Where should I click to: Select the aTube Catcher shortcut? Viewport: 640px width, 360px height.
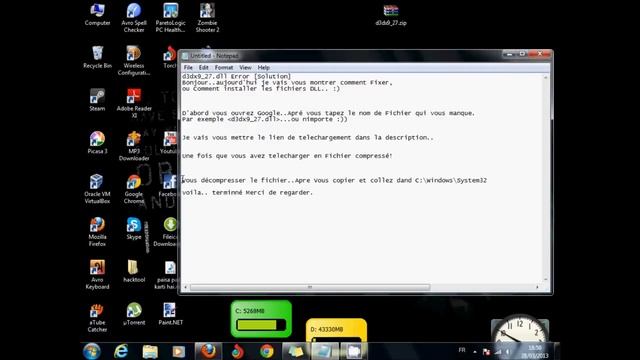[97, 318]
